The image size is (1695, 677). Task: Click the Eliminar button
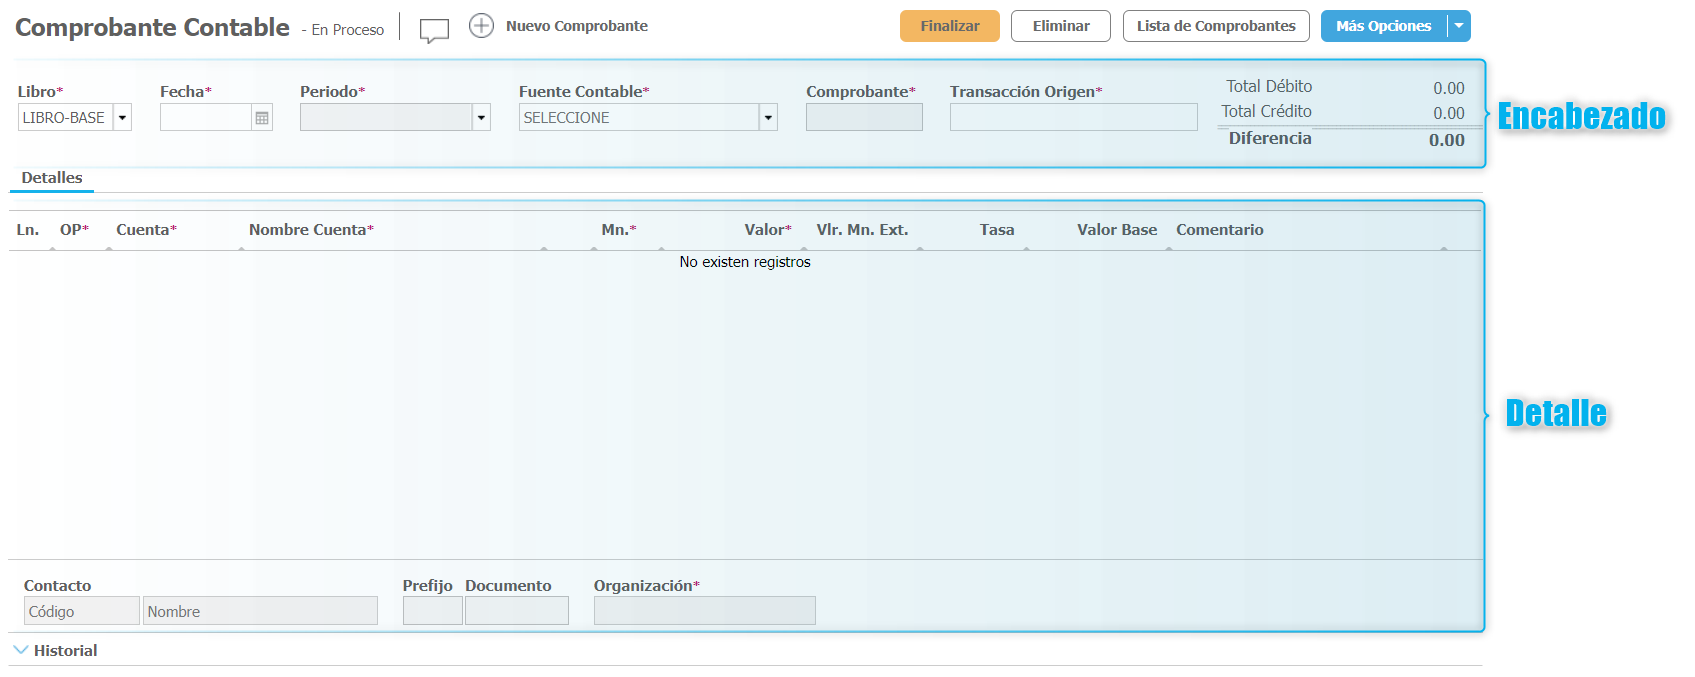point(1060,26)
